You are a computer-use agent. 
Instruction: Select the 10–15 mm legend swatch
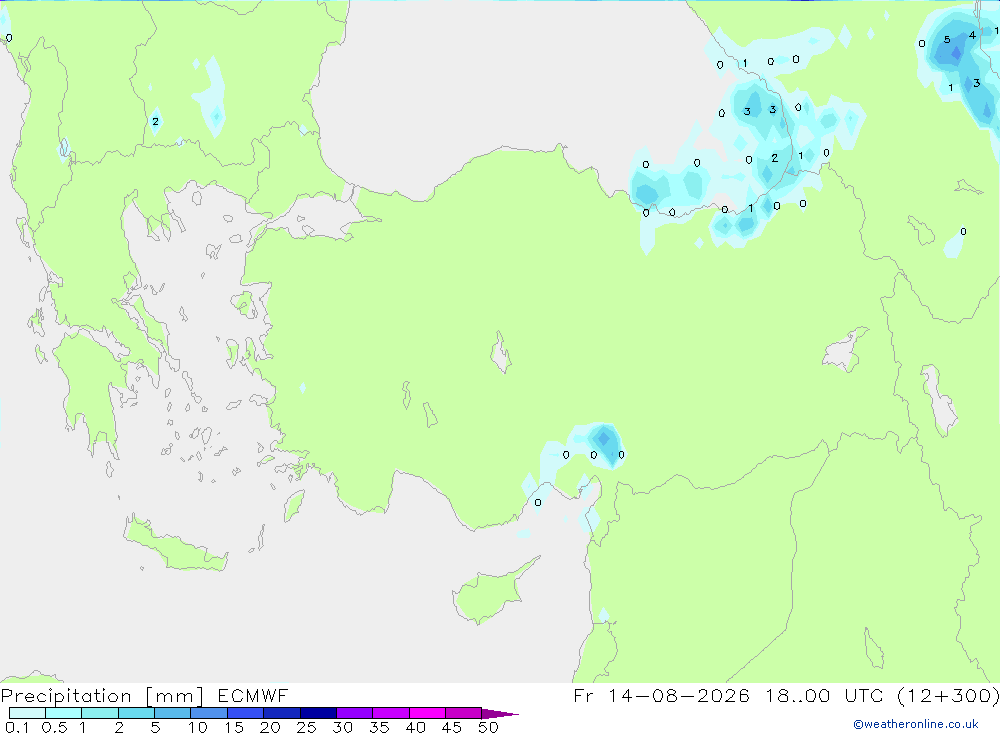click(209, 713)
